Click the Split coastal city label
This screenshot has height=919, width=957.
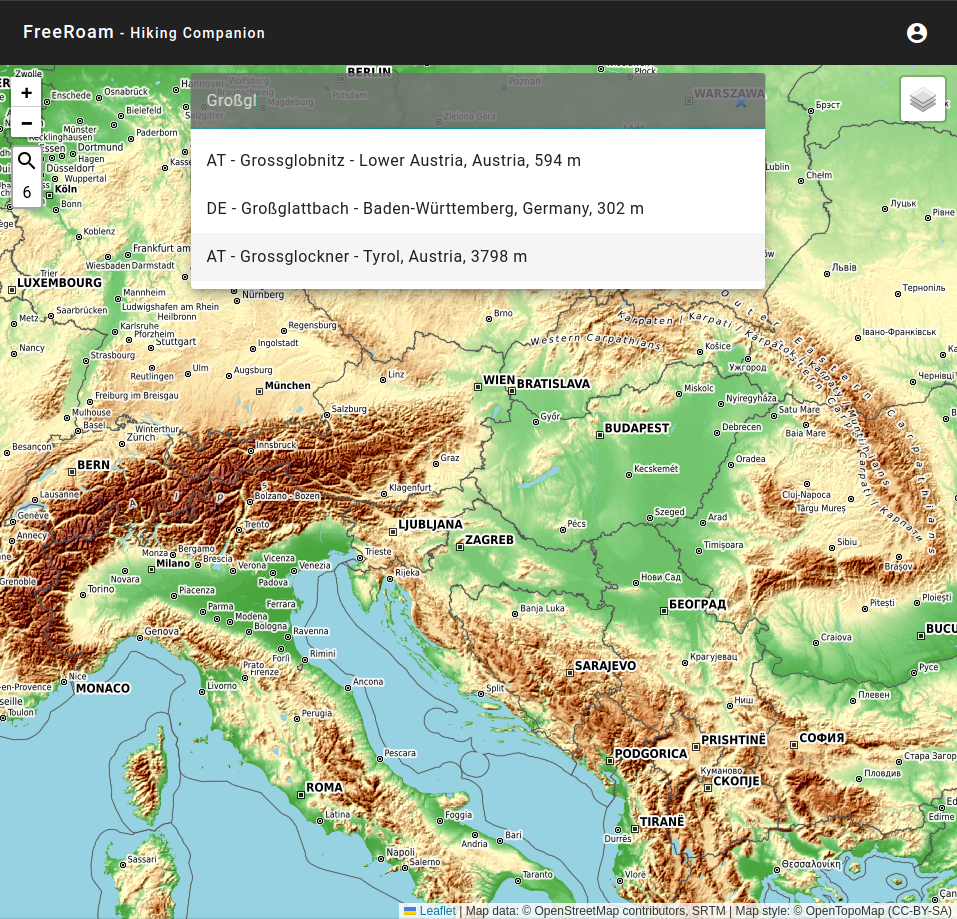(495, 688)
